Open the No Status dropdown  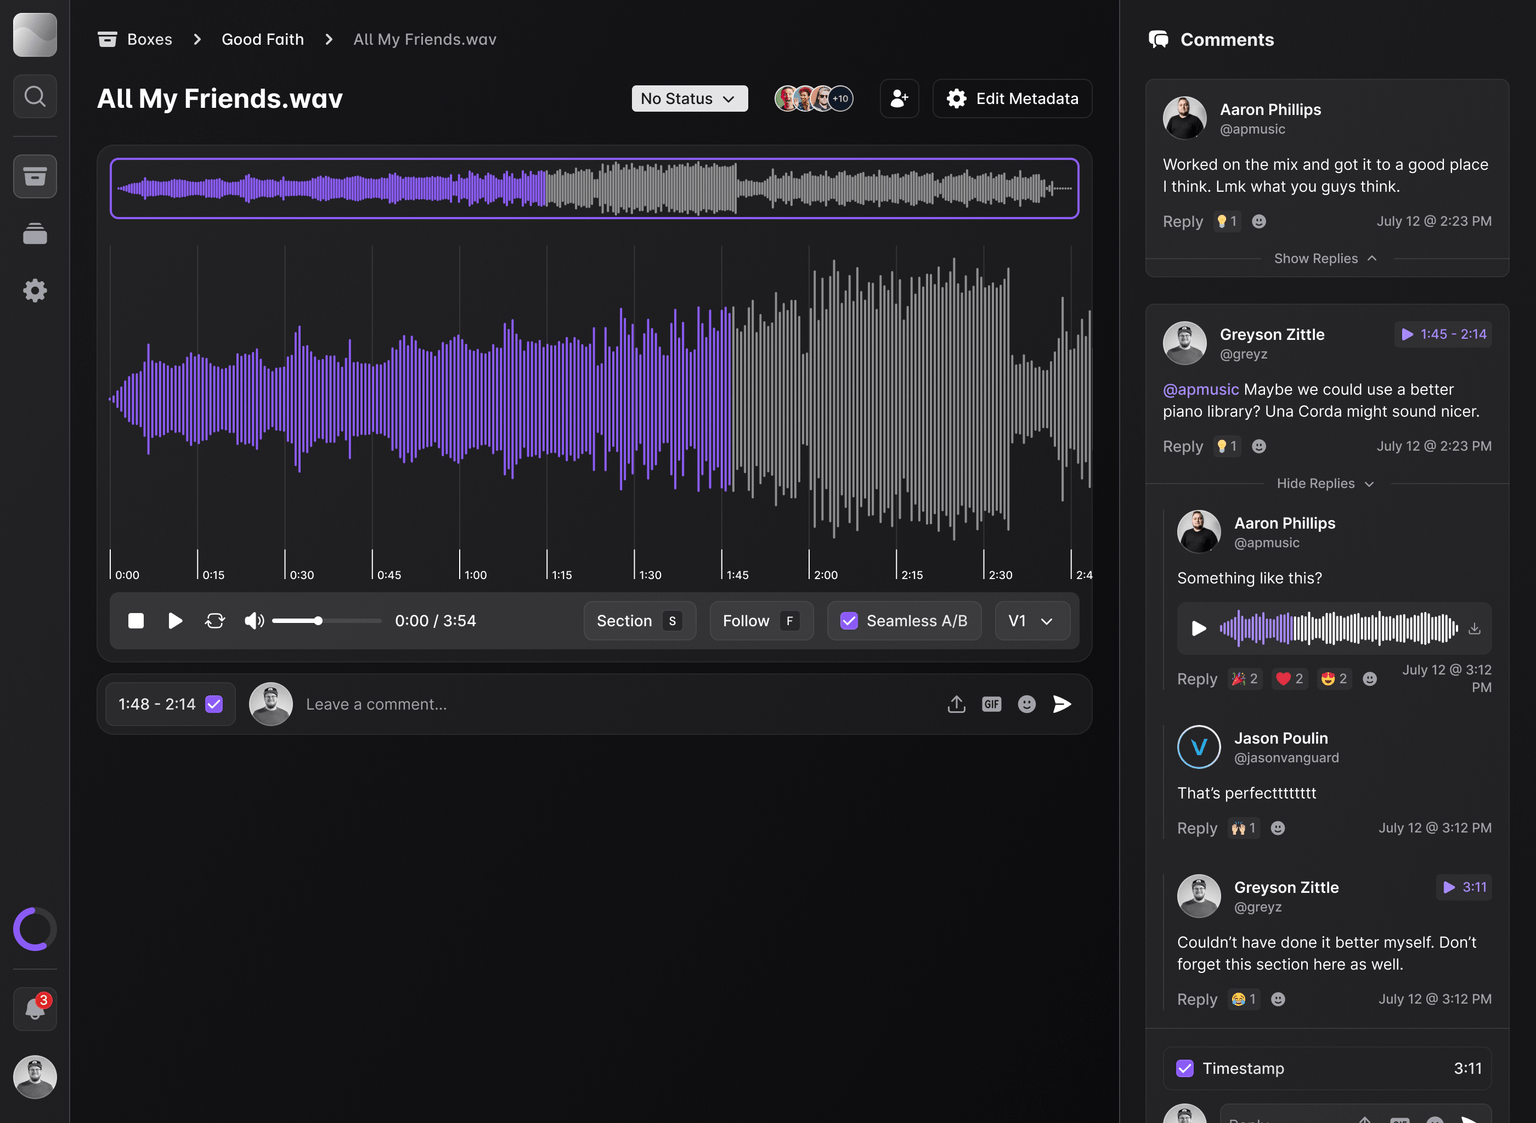tap(689, 99)
